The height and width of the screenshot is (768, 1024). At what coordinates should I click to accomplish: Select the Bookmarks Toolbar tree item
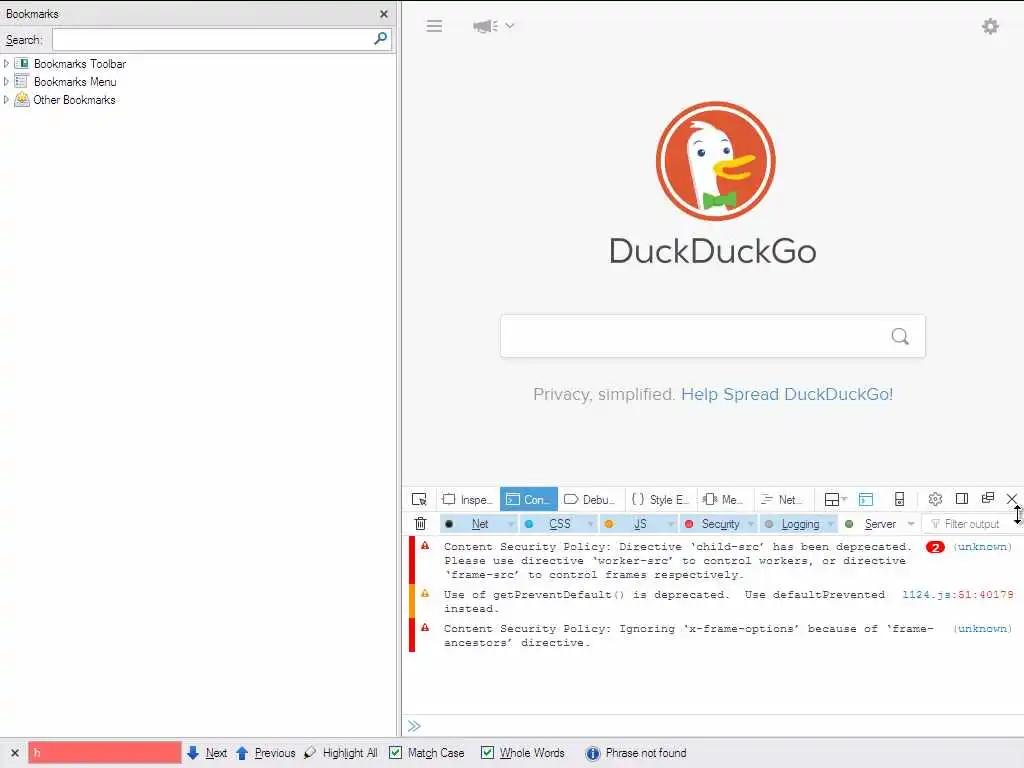[80, 64]
